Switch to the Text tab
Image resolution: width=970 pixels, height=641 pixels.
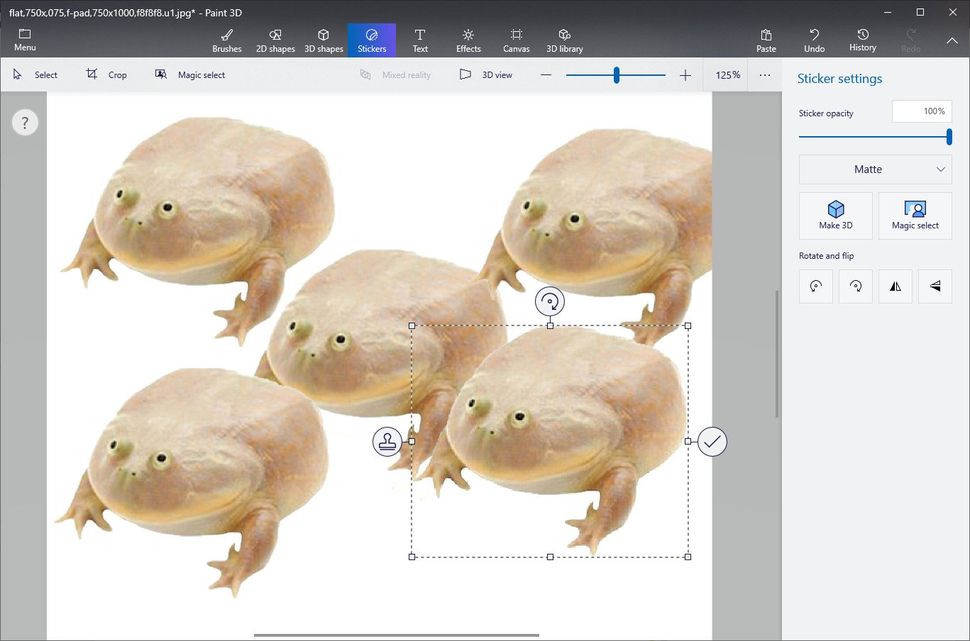tap(420, 40)
